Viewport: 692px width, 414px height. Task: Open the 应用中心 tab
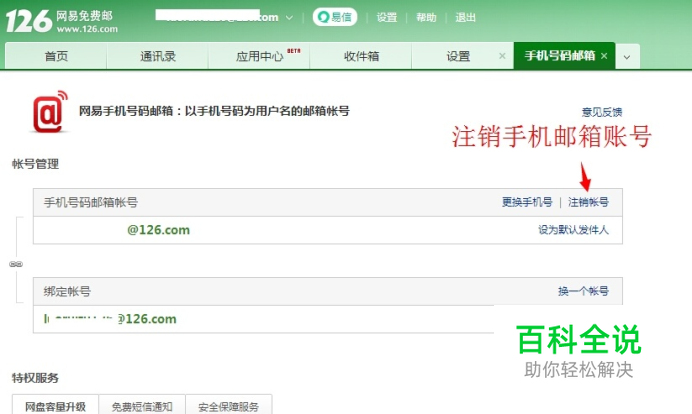(x=259, y=56)
